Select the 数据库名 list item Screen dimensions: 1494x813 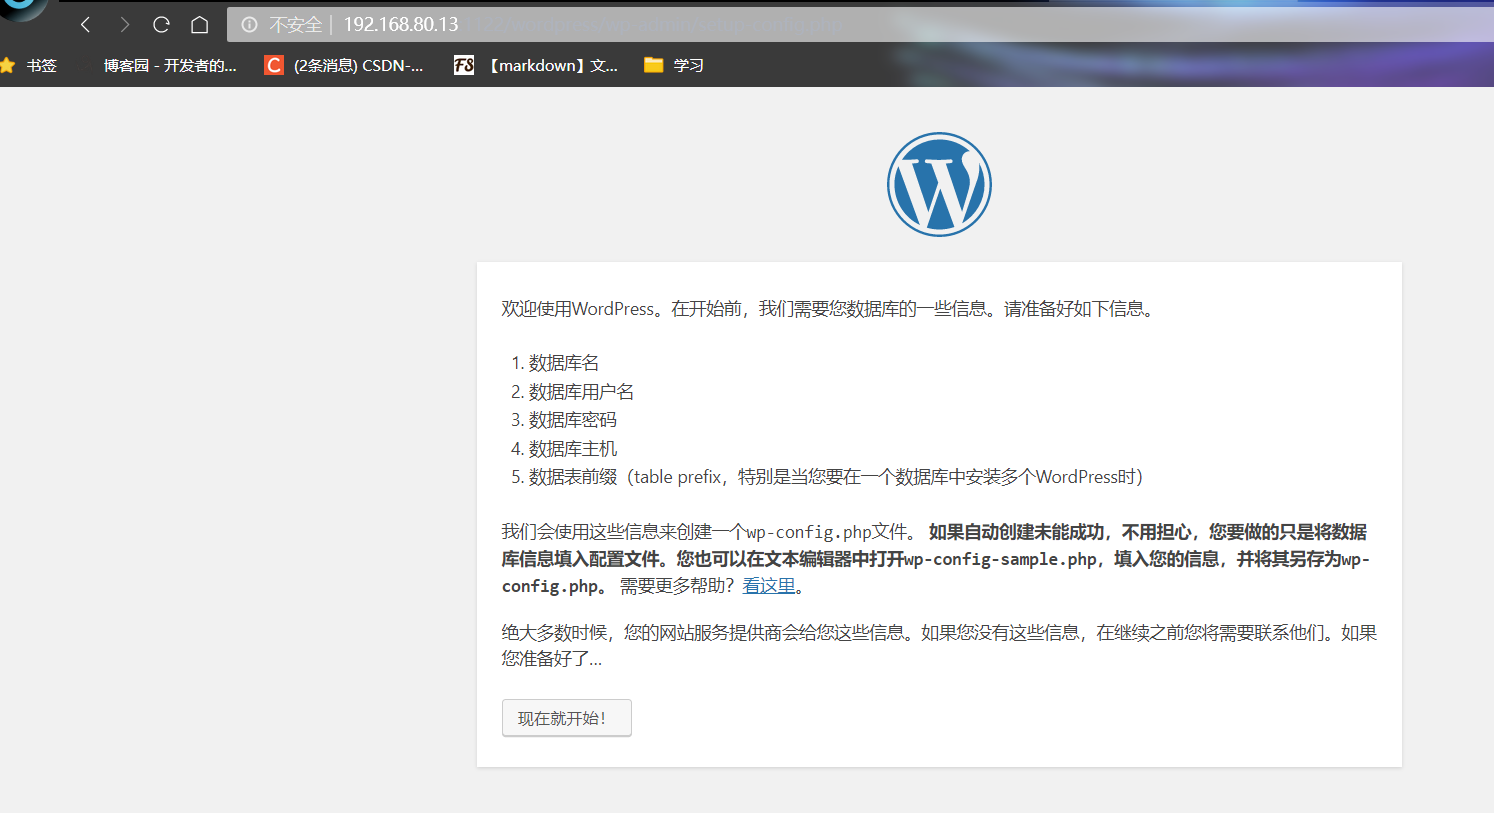click(x=564, y=363)
